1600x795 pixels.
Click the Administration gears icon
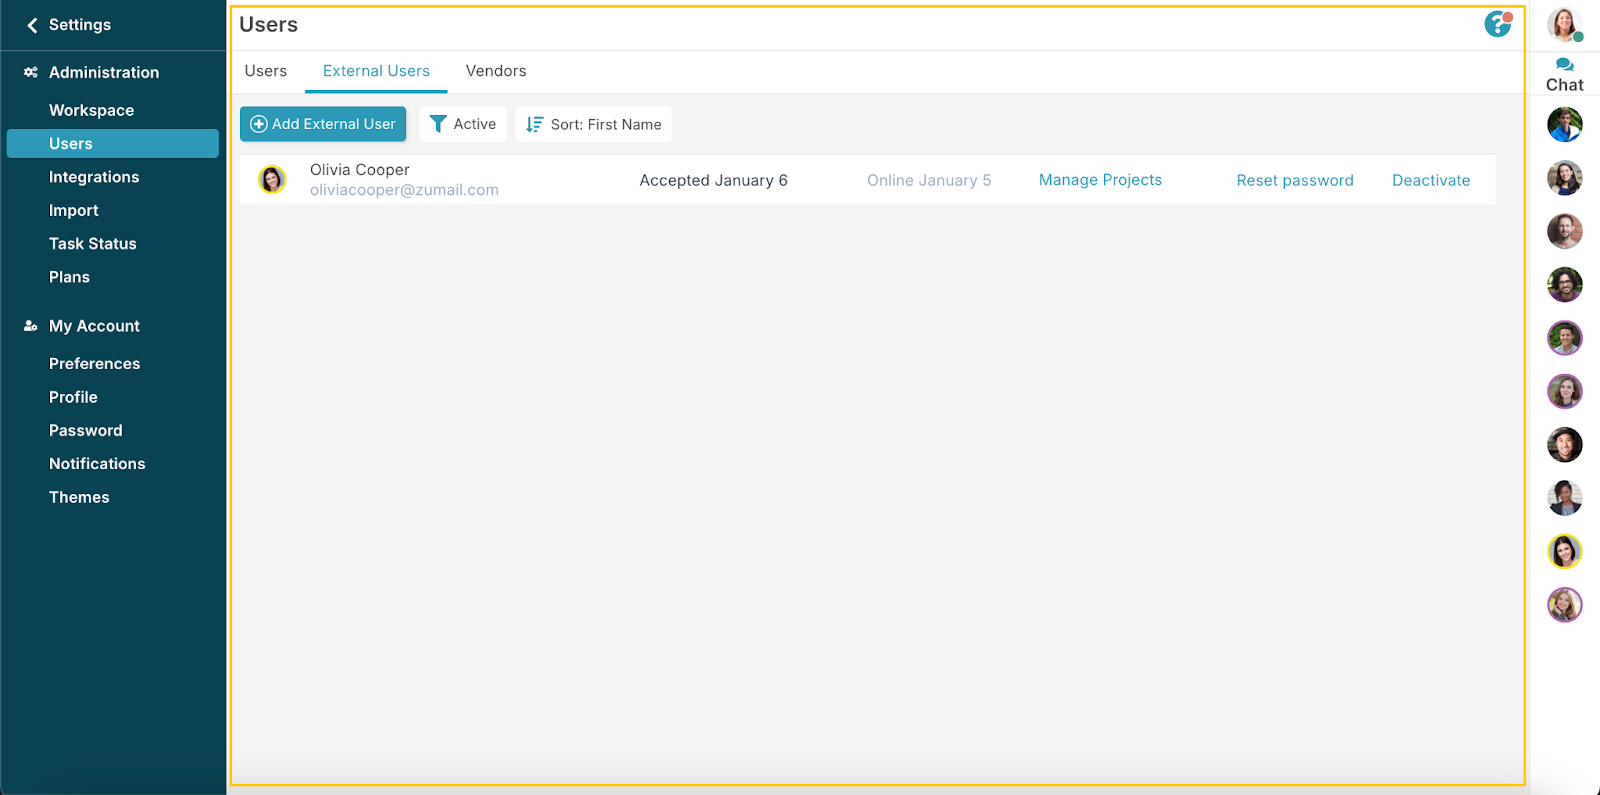pos(31,72)
